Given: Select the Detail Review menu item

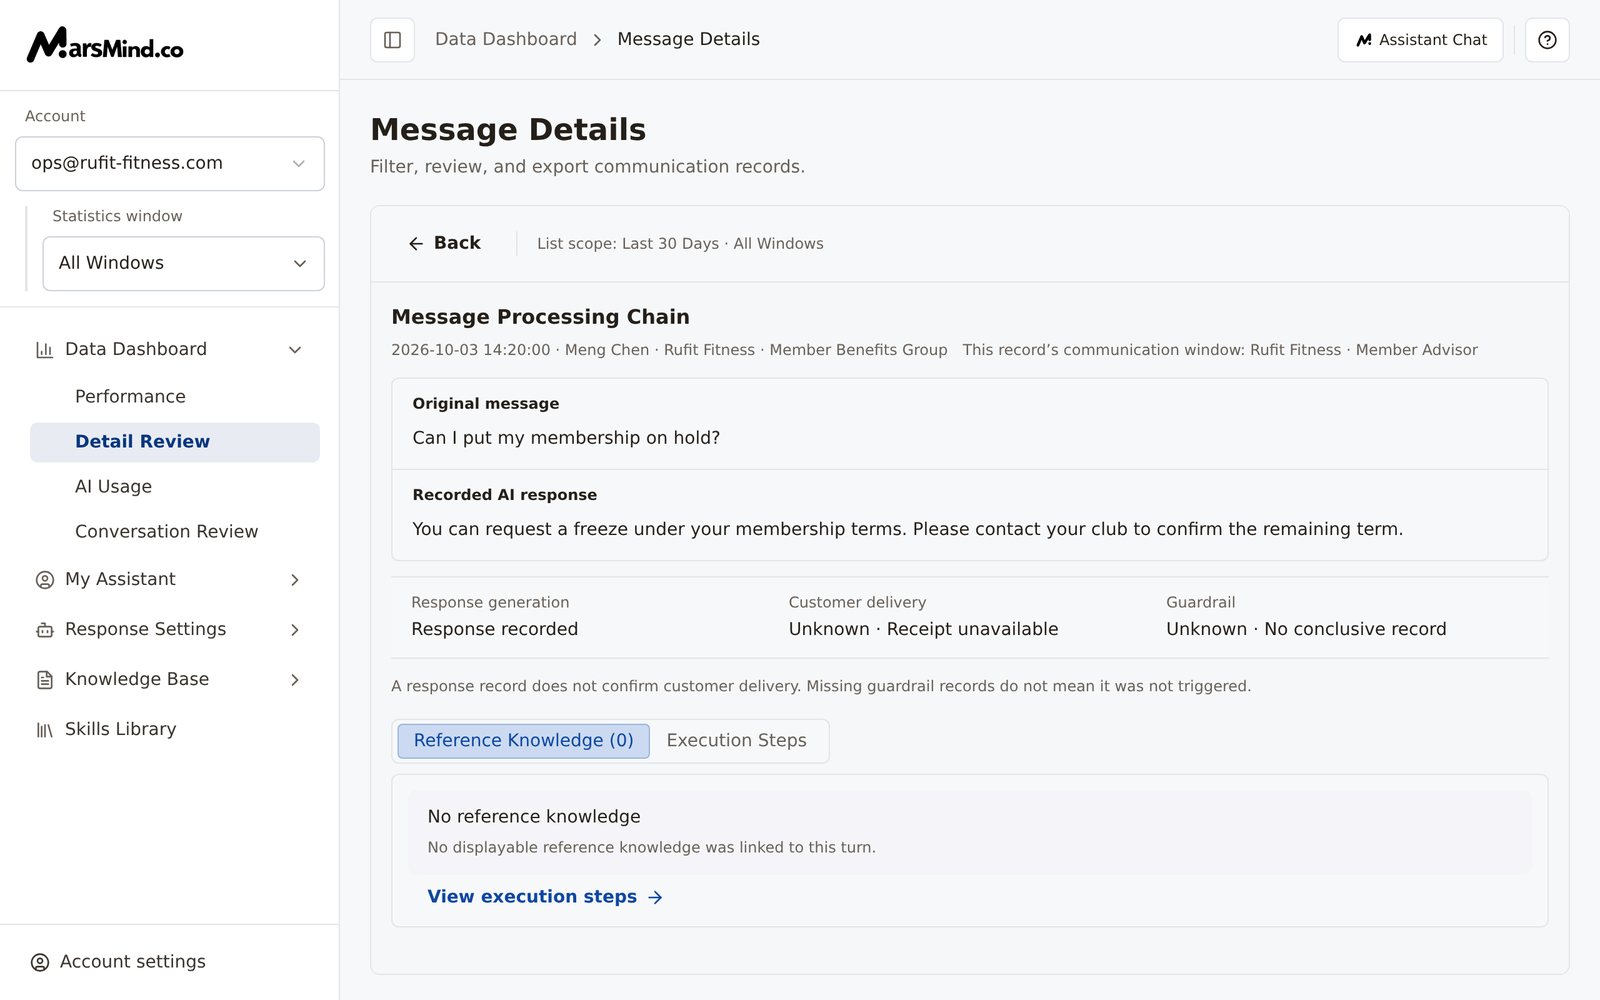Looking at the screenshot, I should point(175,442).
